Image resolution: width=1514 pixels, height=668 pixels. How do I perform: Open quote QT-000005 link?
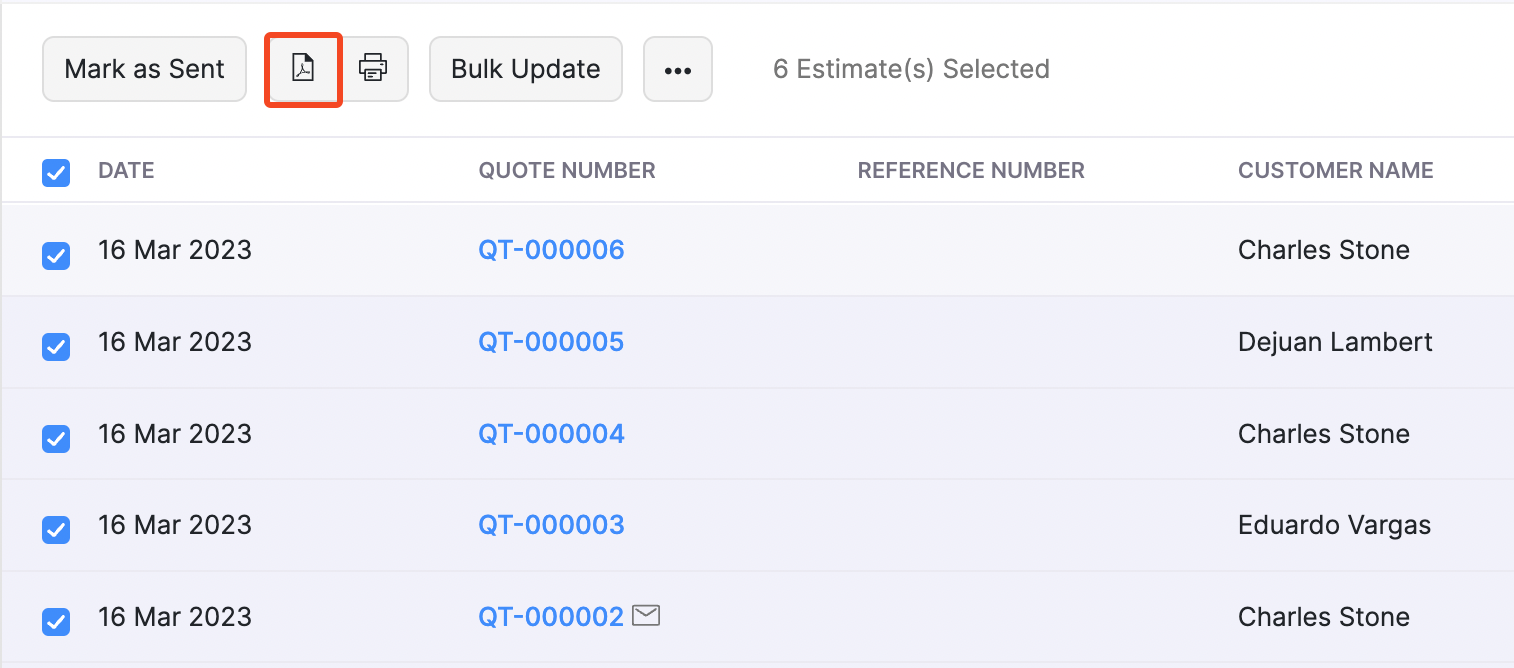coord(551,342)
